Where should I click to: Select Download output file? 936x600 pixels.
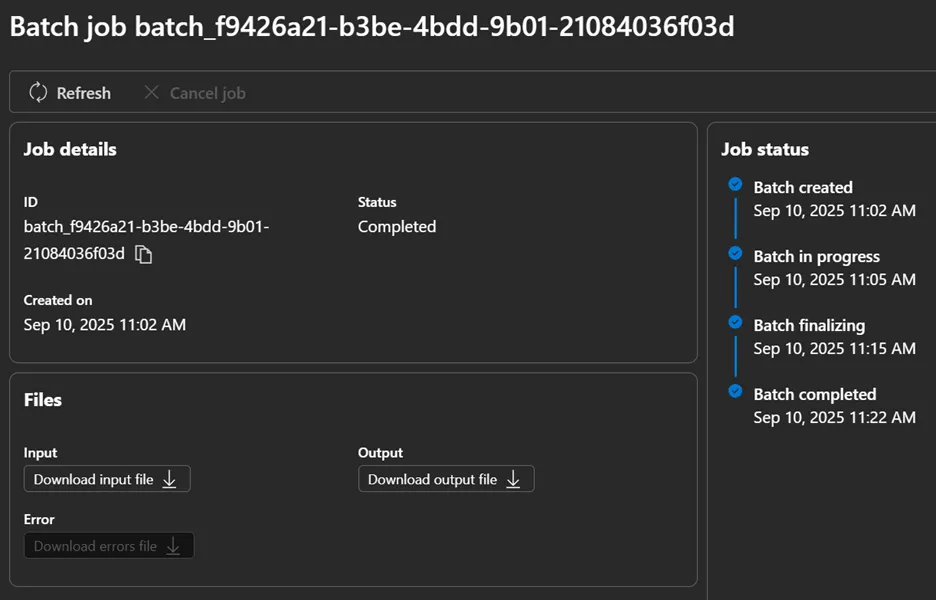(x=445, y=478)
